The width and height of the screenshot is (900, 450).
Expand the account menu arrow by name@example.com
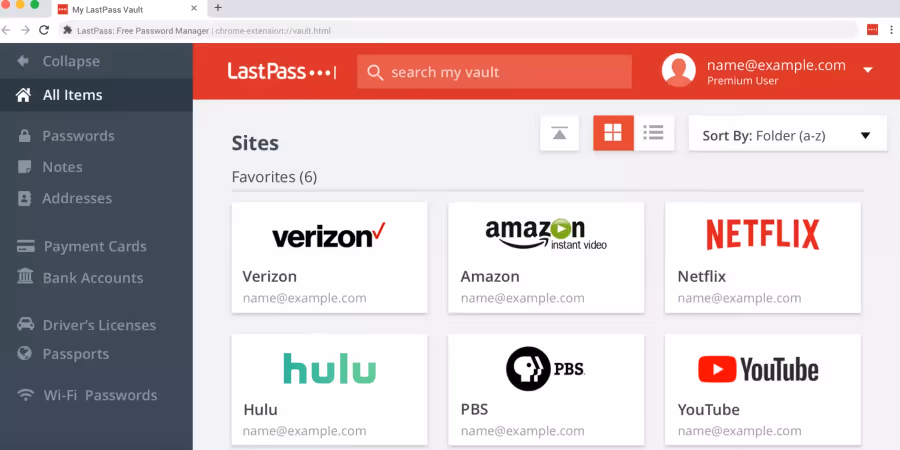point(868,70)
